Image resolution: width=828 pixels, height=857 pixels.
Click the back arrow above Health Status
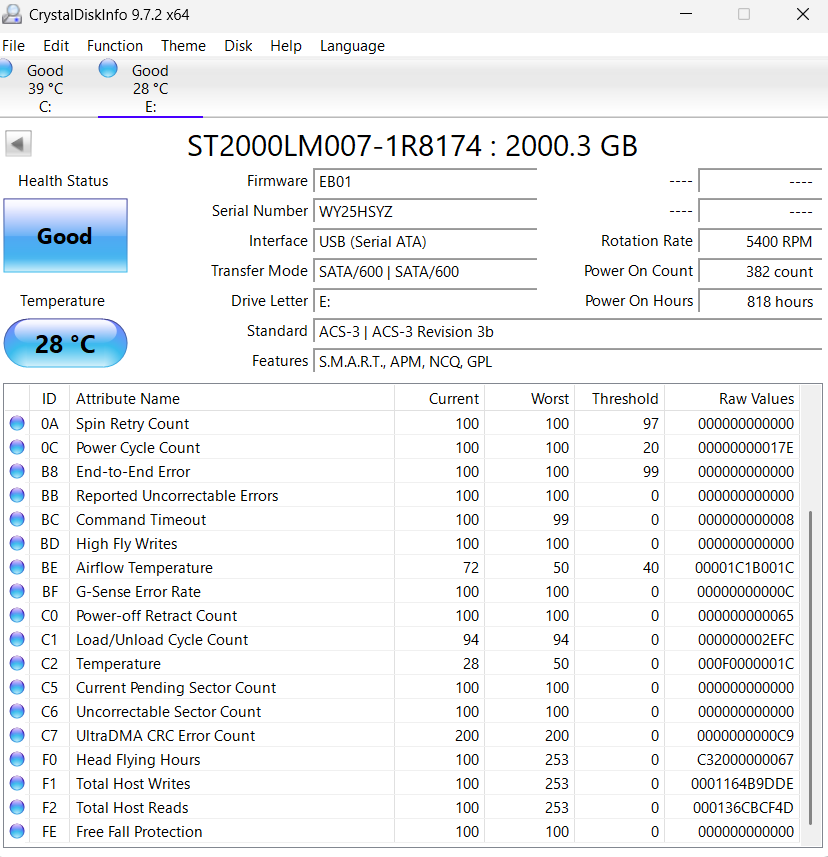(17, 143)
